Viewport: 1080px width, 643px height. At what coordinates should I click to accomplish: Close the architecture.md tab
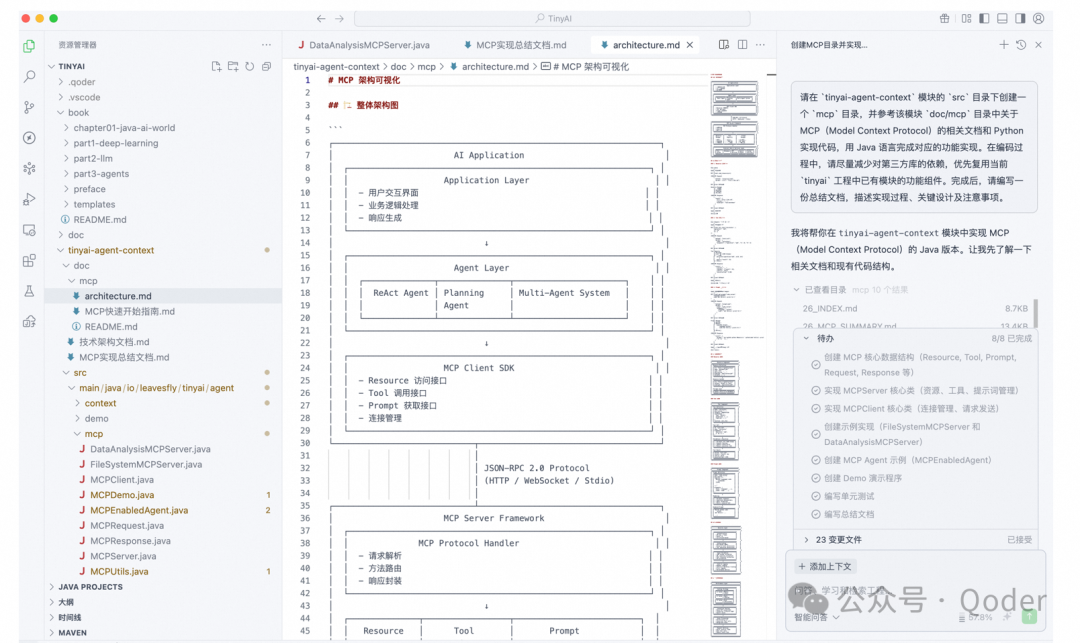pyautogui.click(x=689, y=45)
